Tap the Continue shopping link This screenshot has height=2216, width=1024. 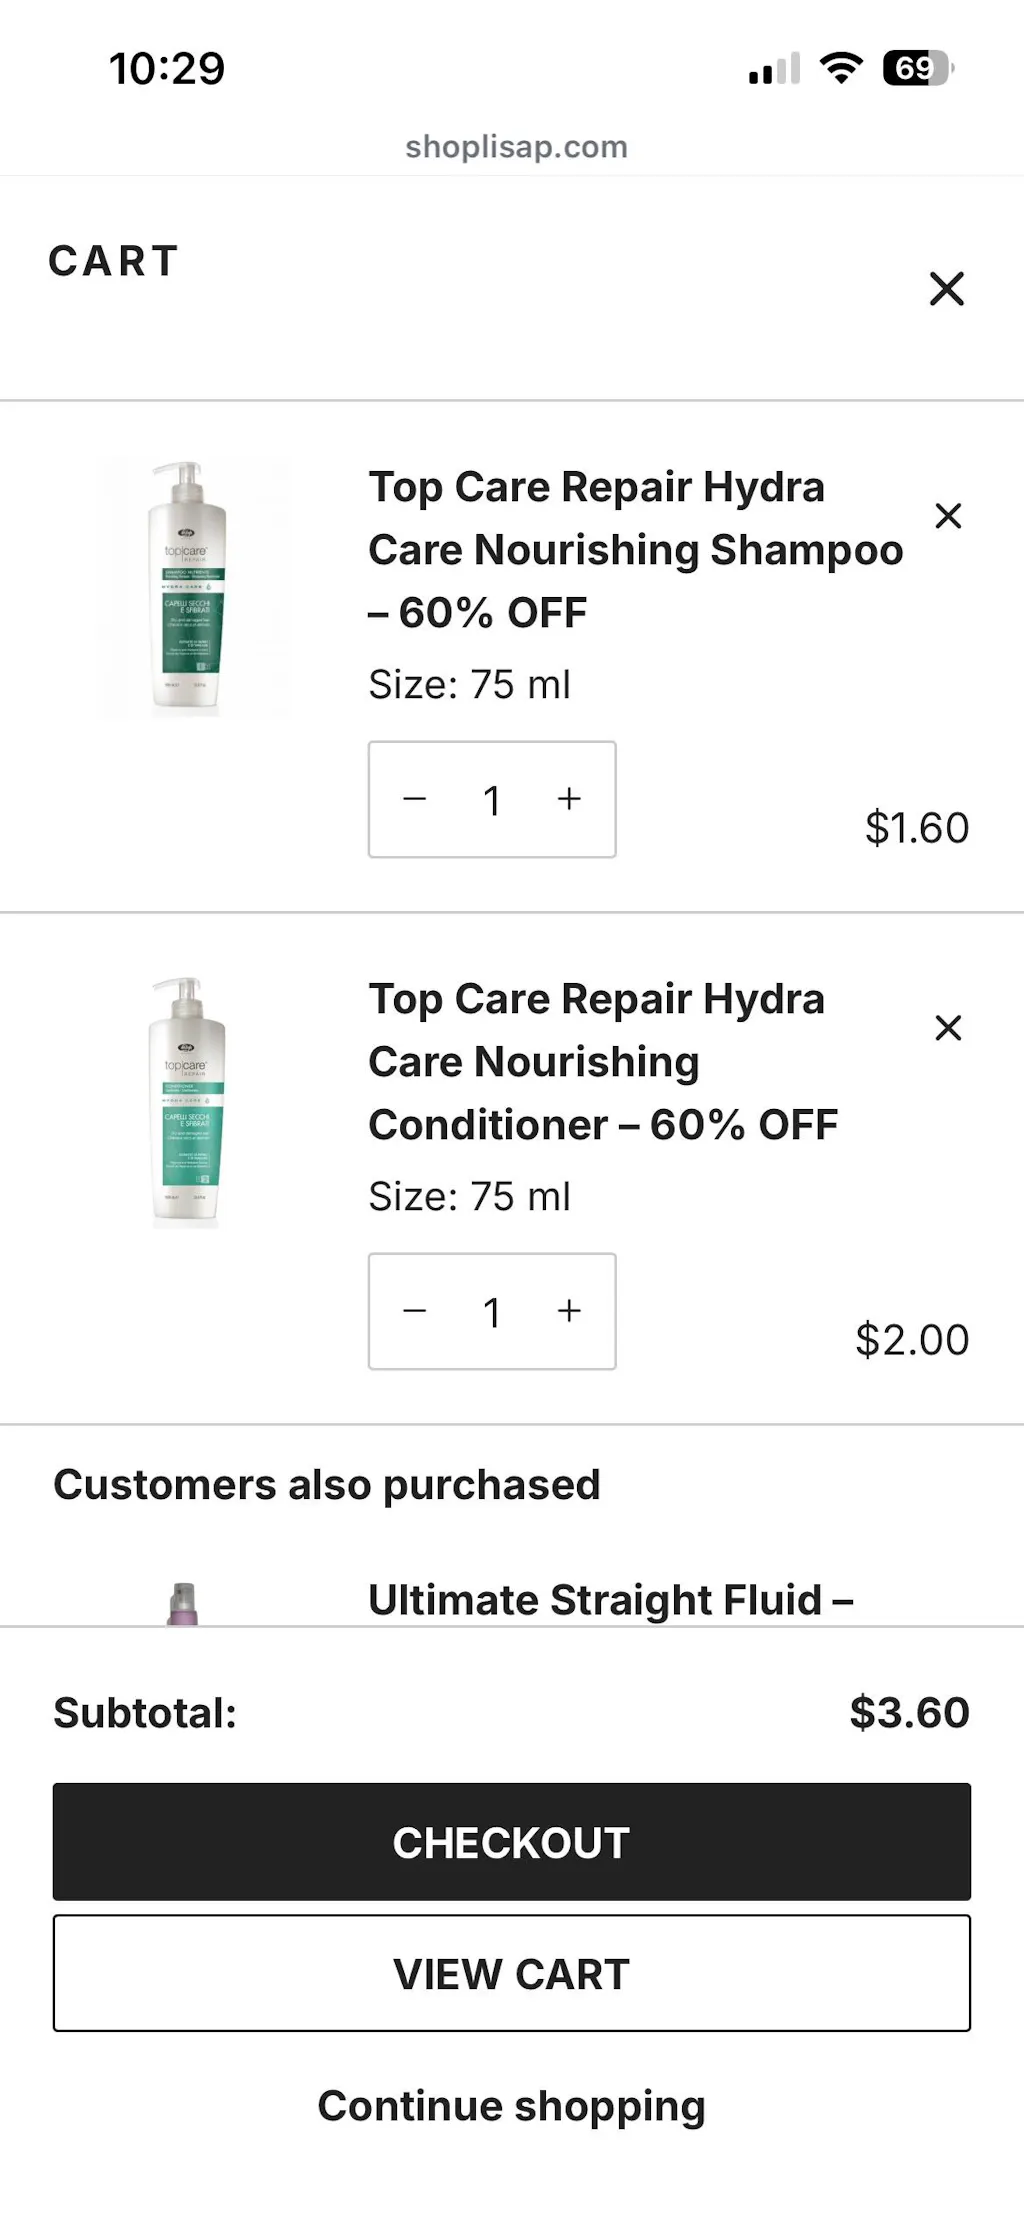tap(511, 2106)
